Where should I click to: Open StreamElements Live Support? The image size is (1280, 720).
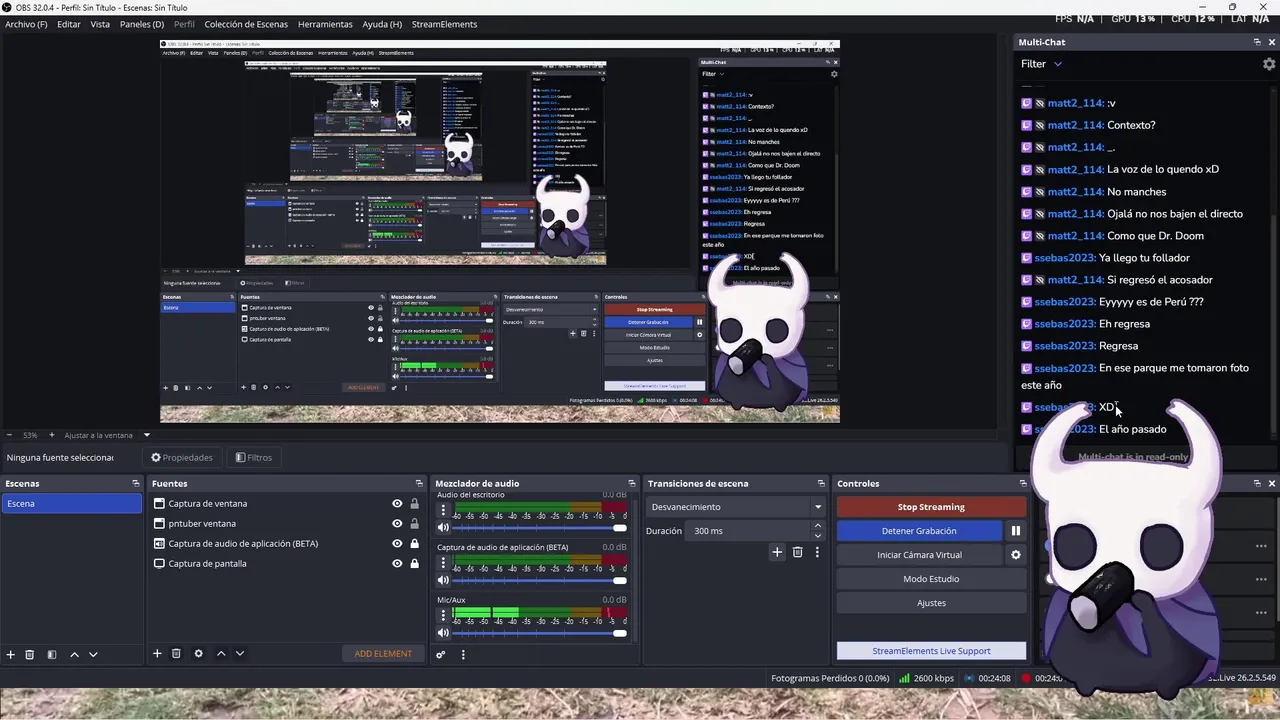[931, 651]
